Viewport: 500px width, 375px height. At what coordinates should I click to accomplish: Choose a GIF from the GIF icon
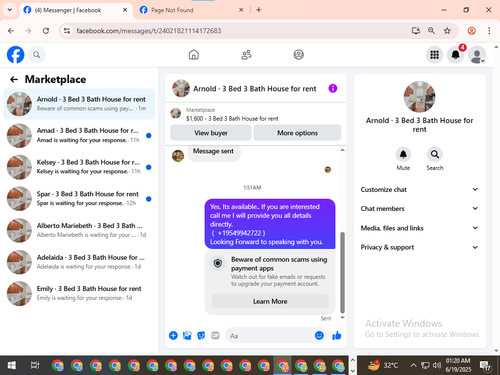click(215, 335)
